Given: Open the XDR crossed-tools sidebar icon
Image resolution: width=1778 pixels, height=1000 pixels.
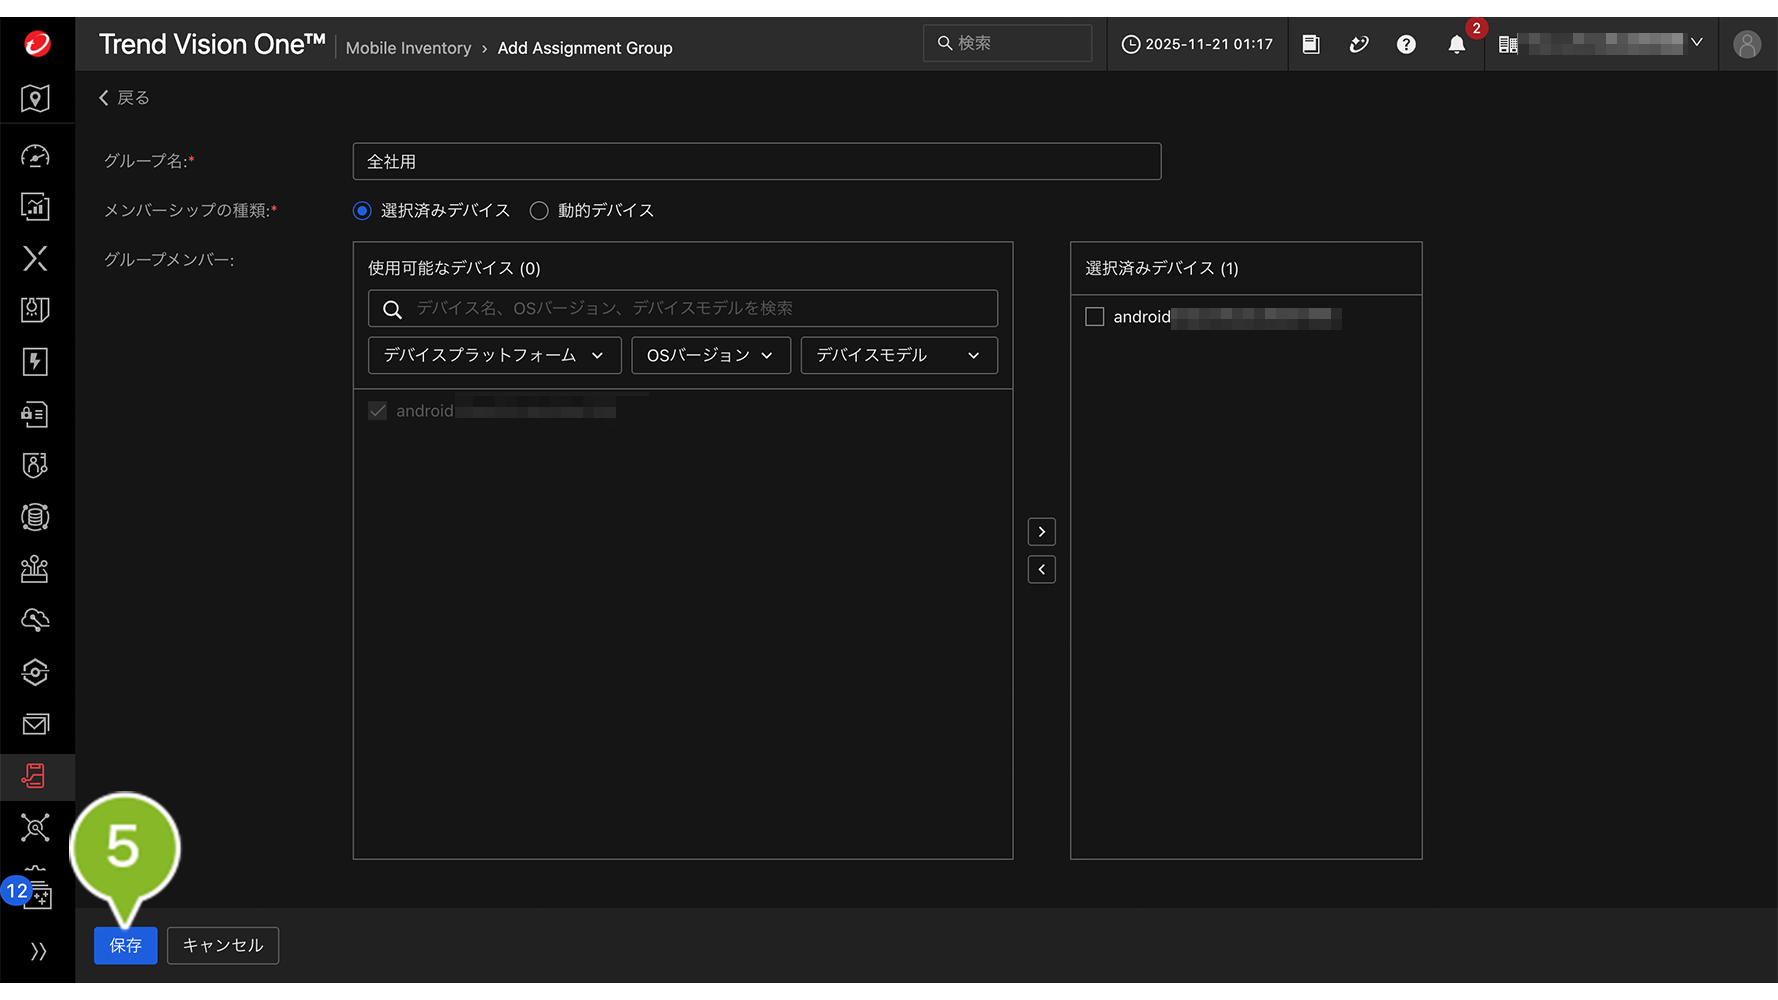Looking at the screenshot, I should coord(35,258).
